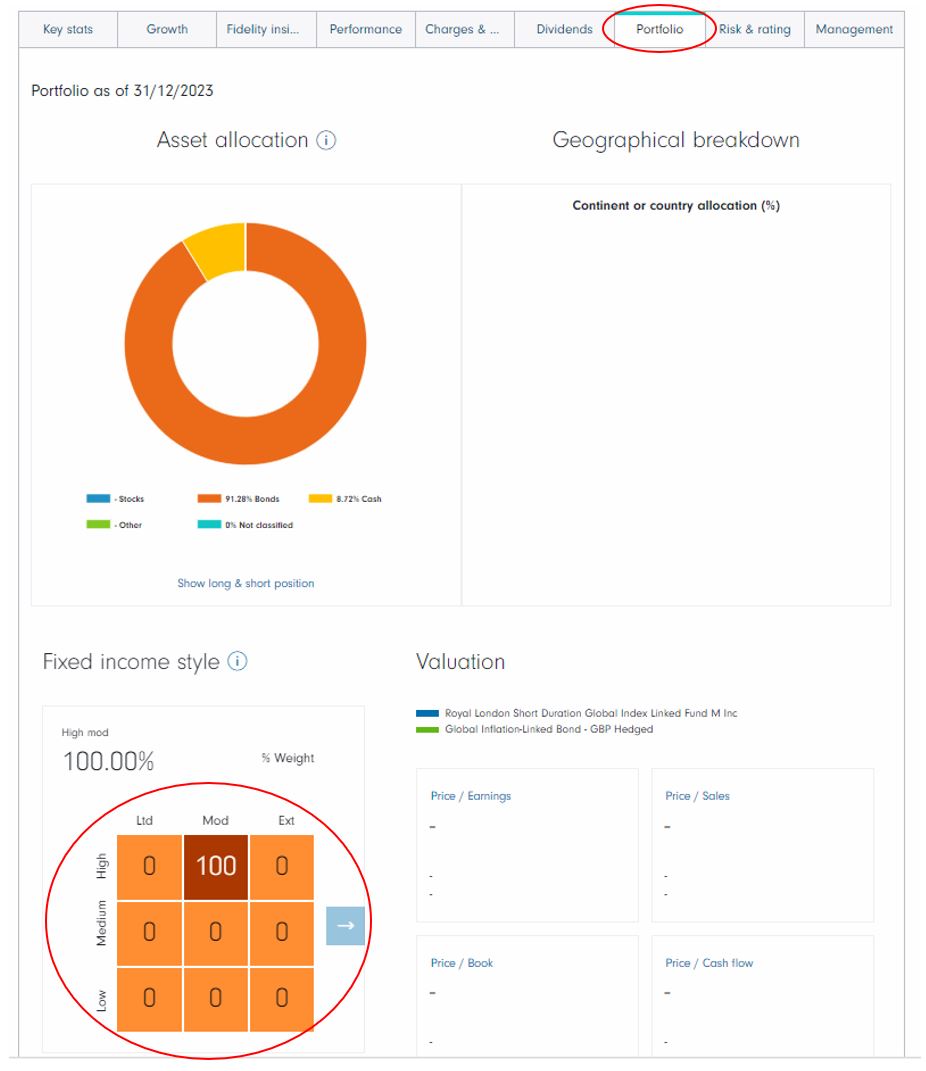926x1071 pixels.
Task: Switch to the Growth tab
Action: point(167,29)
